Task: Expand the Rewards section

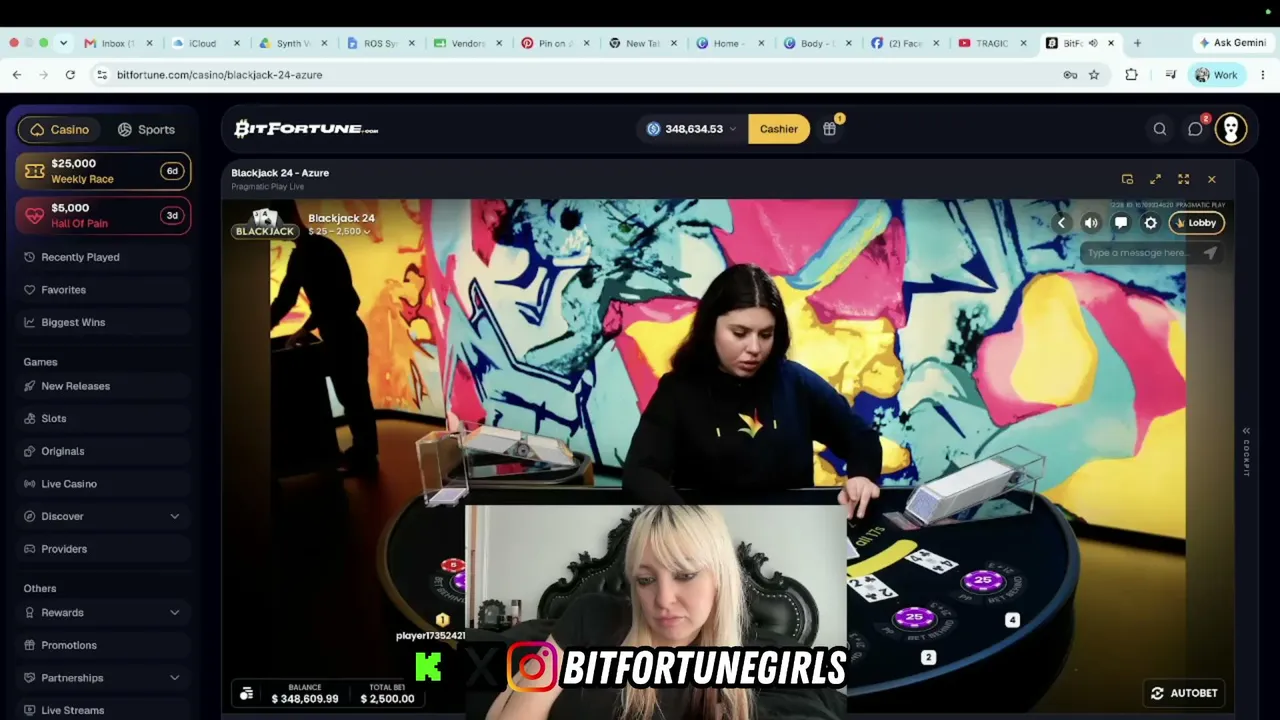Action: (x=103, y=612)
